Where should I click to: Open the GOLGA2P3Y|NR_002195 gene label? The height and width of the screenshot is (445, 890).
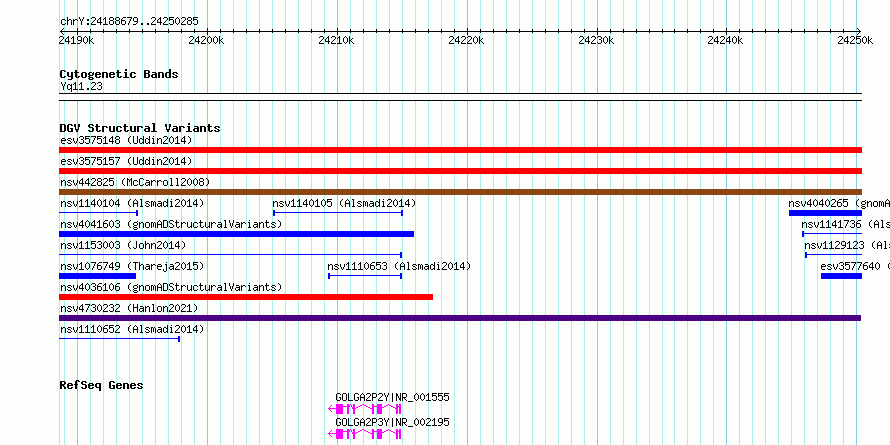392,422
